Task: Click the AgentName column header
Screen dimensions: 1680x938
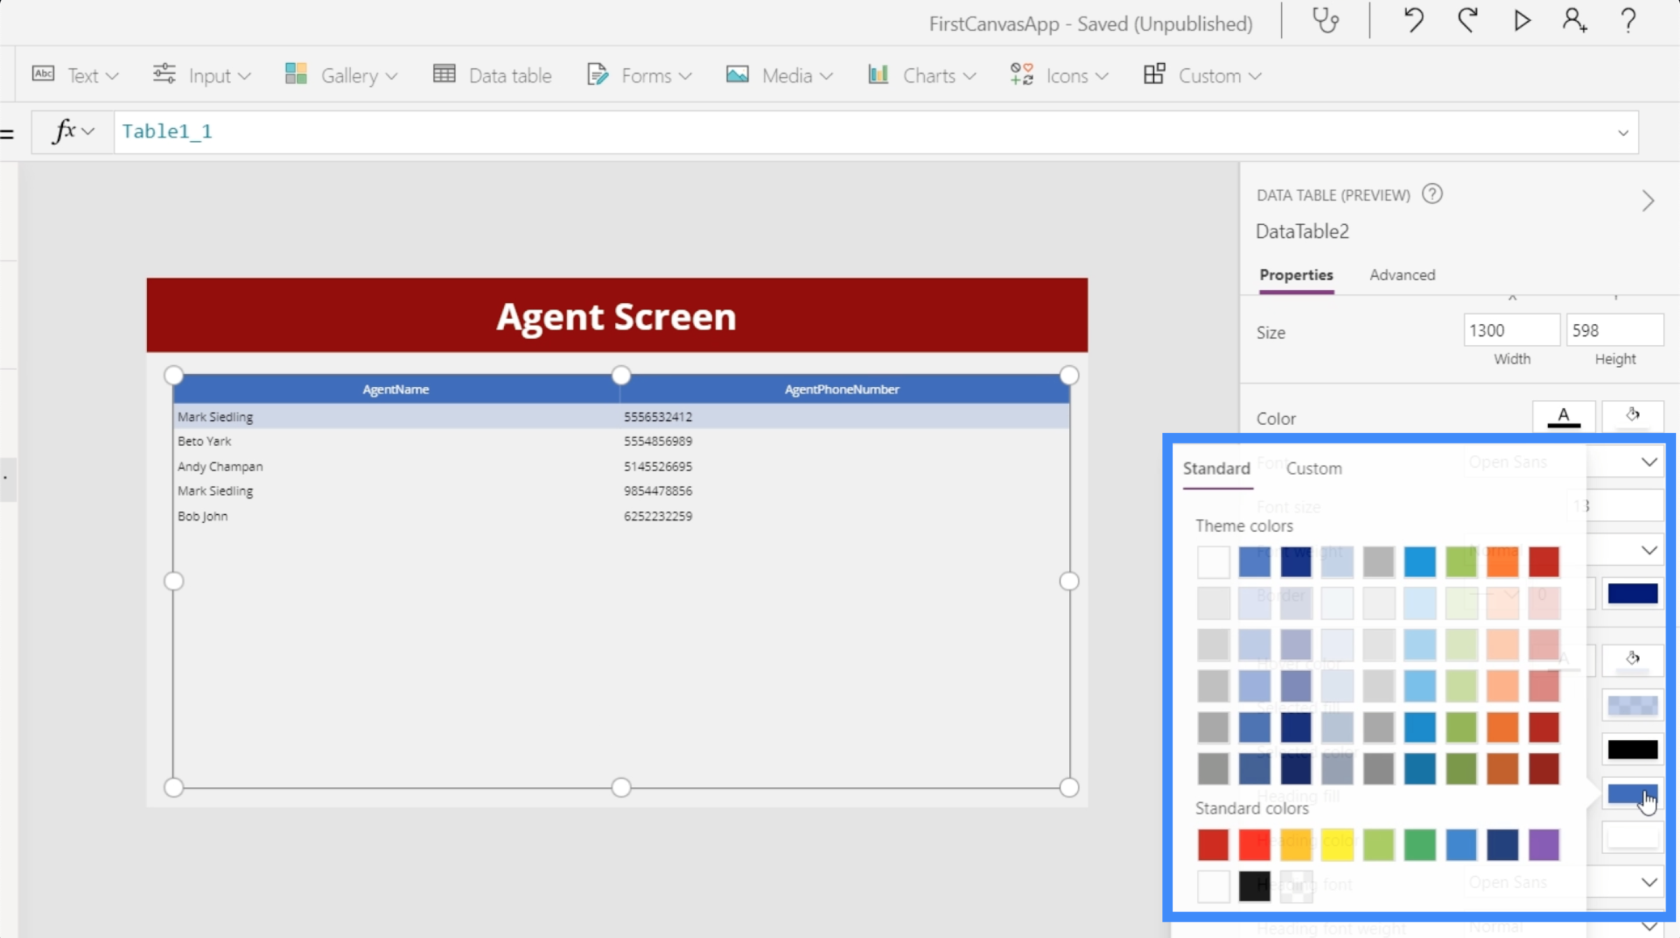Action: tap(396, 389)
